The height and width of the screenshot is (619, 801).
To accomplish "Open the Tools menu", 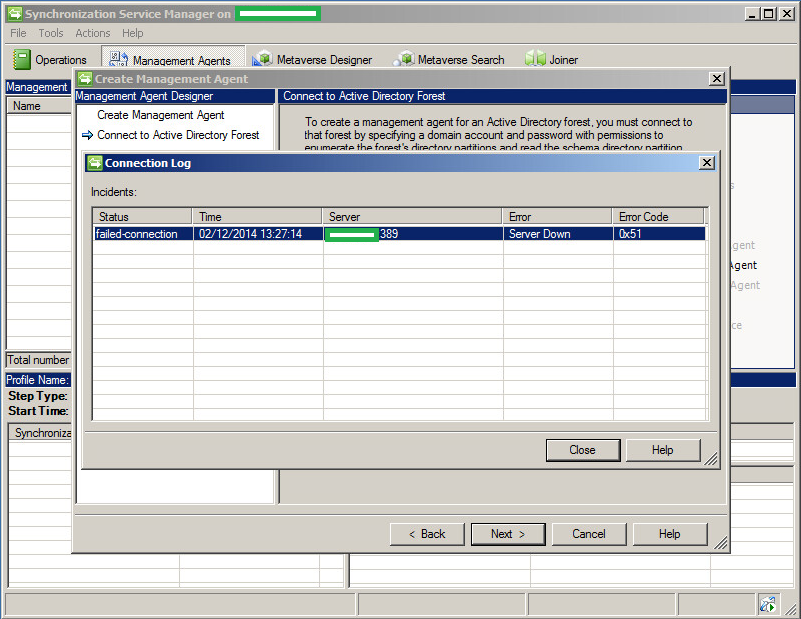I will coord(50,33).
